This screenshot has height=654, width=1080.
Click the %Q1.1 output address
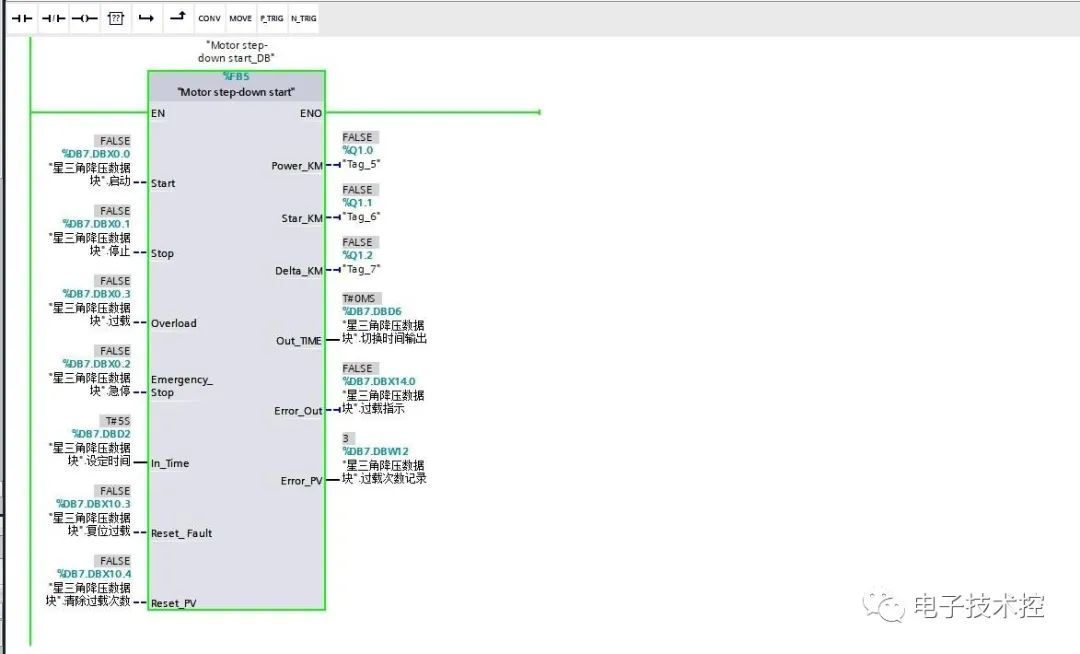point(357,202)
